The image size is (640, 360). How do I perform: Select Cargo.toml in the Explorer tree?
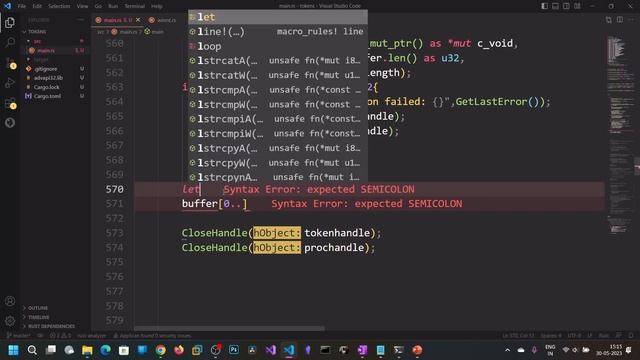click(x=55, y=96)
